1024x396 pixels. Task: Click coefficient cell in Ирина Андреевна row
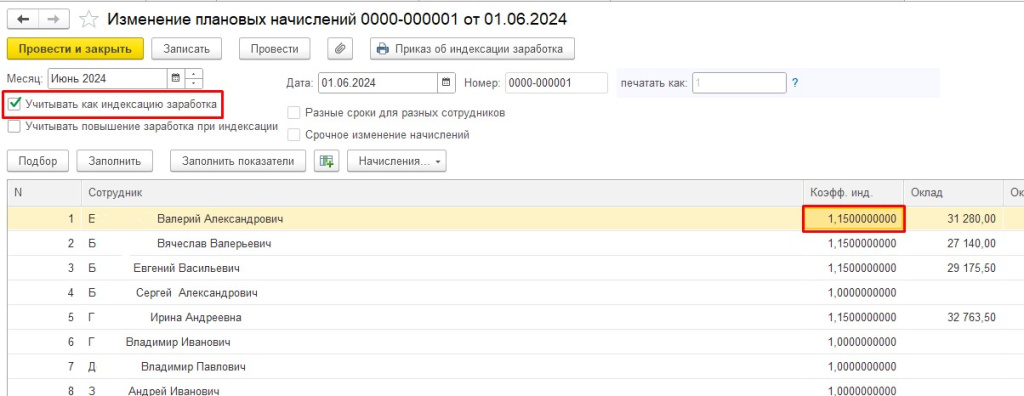pos(854,318)
